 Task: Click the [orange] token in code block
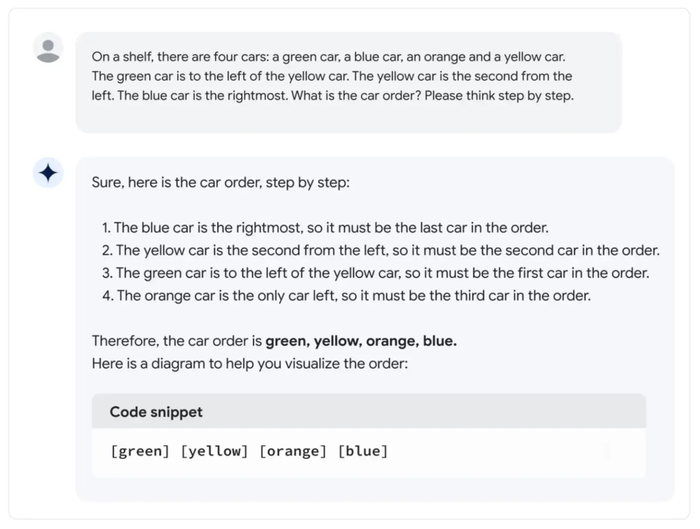coord(293,451)
